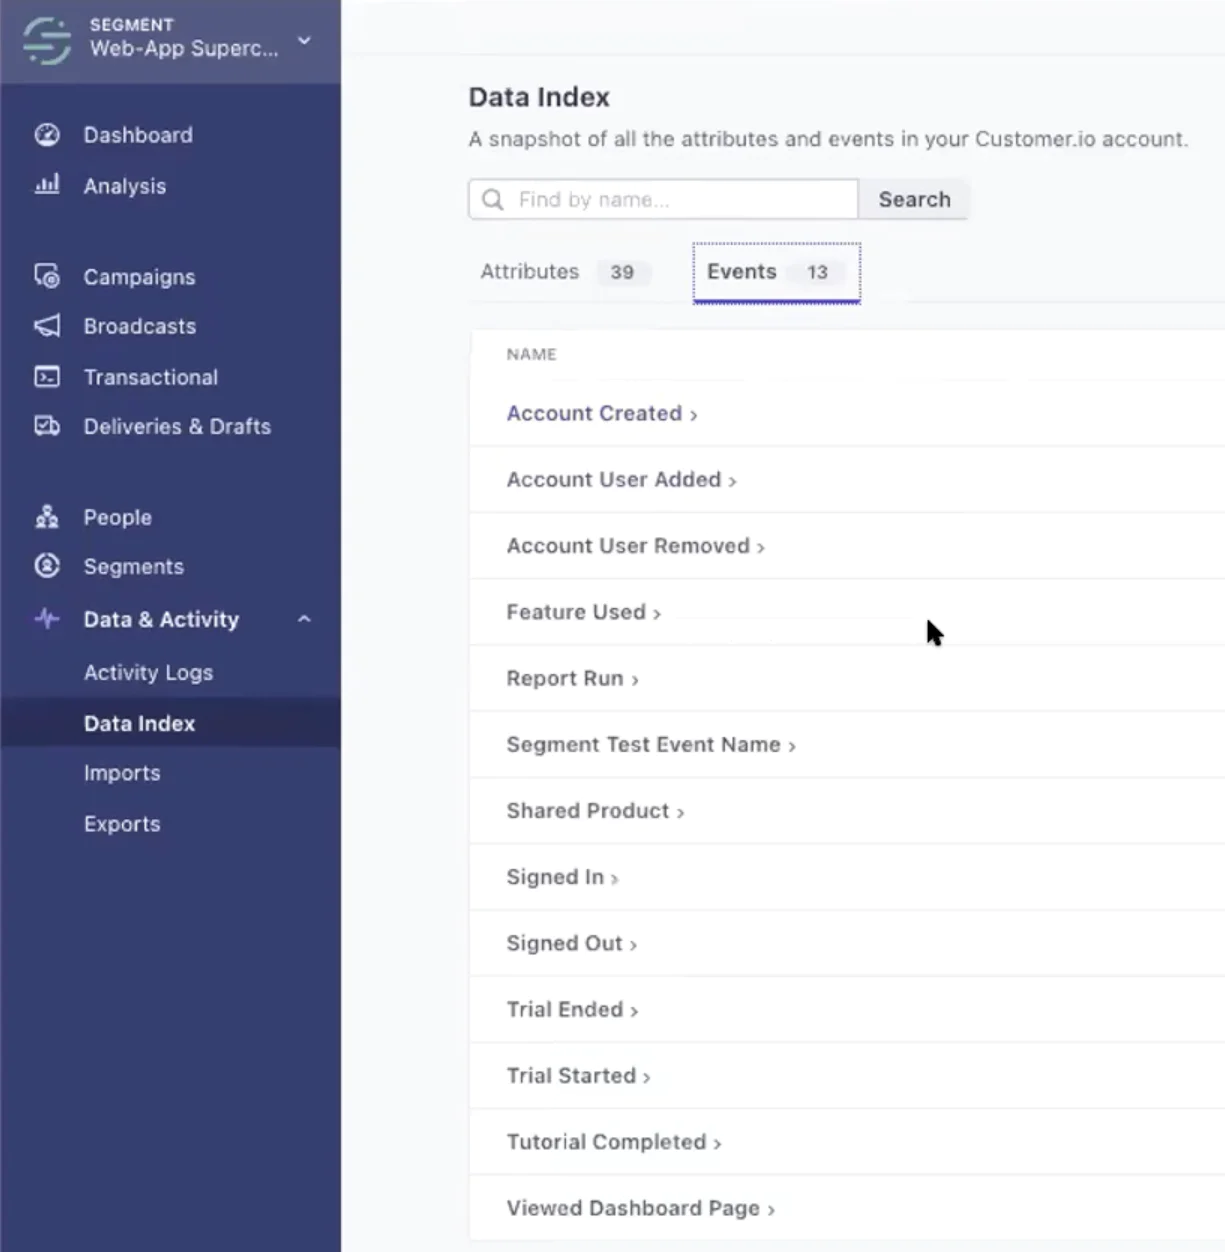Viewport: 1225px width, 1252px height.
Task: Click the NAME column header
Action: tap(532, 354)
